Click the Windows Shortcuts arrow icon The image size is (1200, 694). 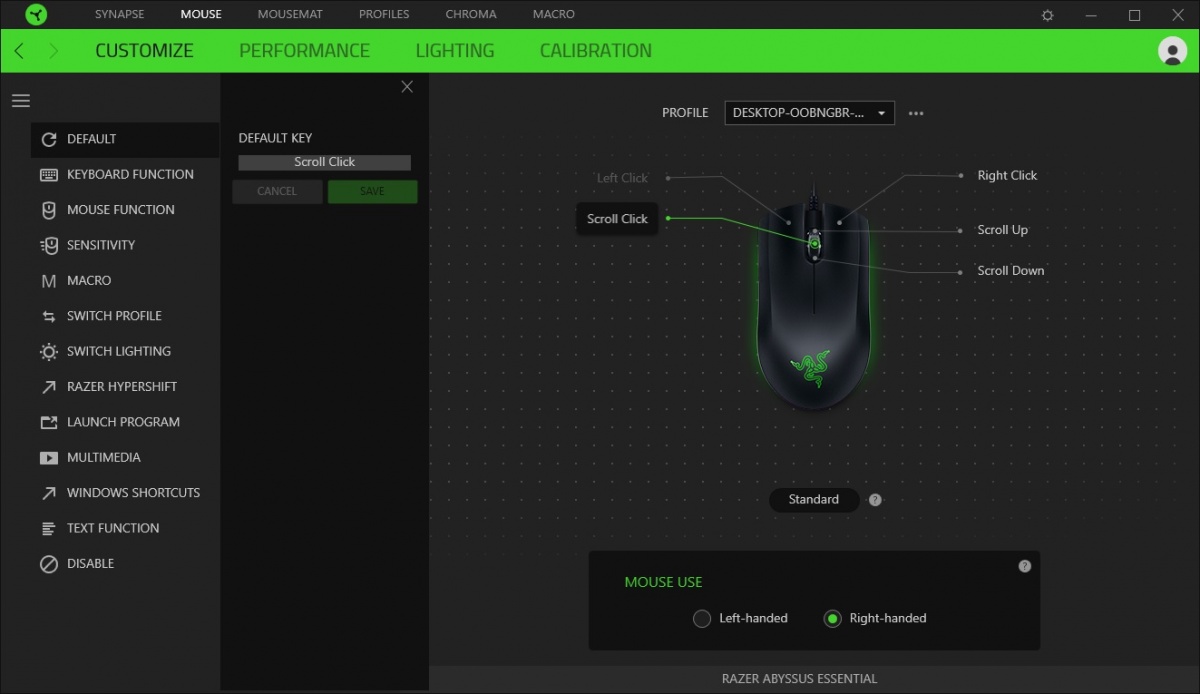[x=49, y=493]
